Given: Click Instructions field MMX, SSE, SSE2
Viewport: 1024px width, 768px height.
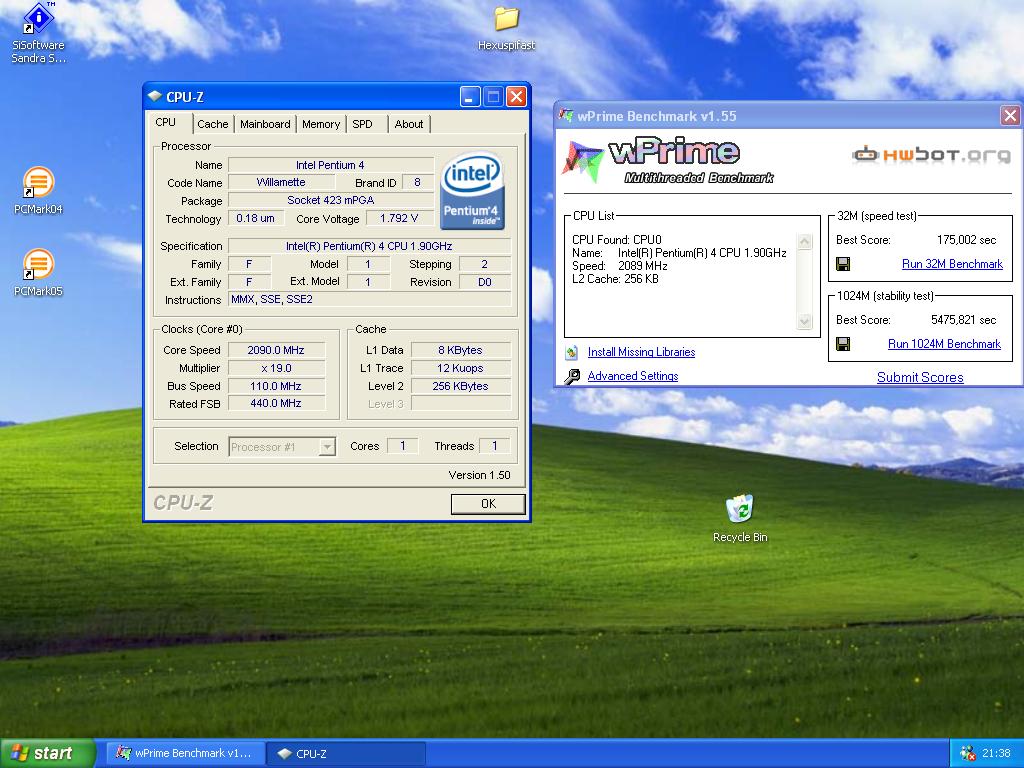Looking at the screenshot, I should point(369,300).
